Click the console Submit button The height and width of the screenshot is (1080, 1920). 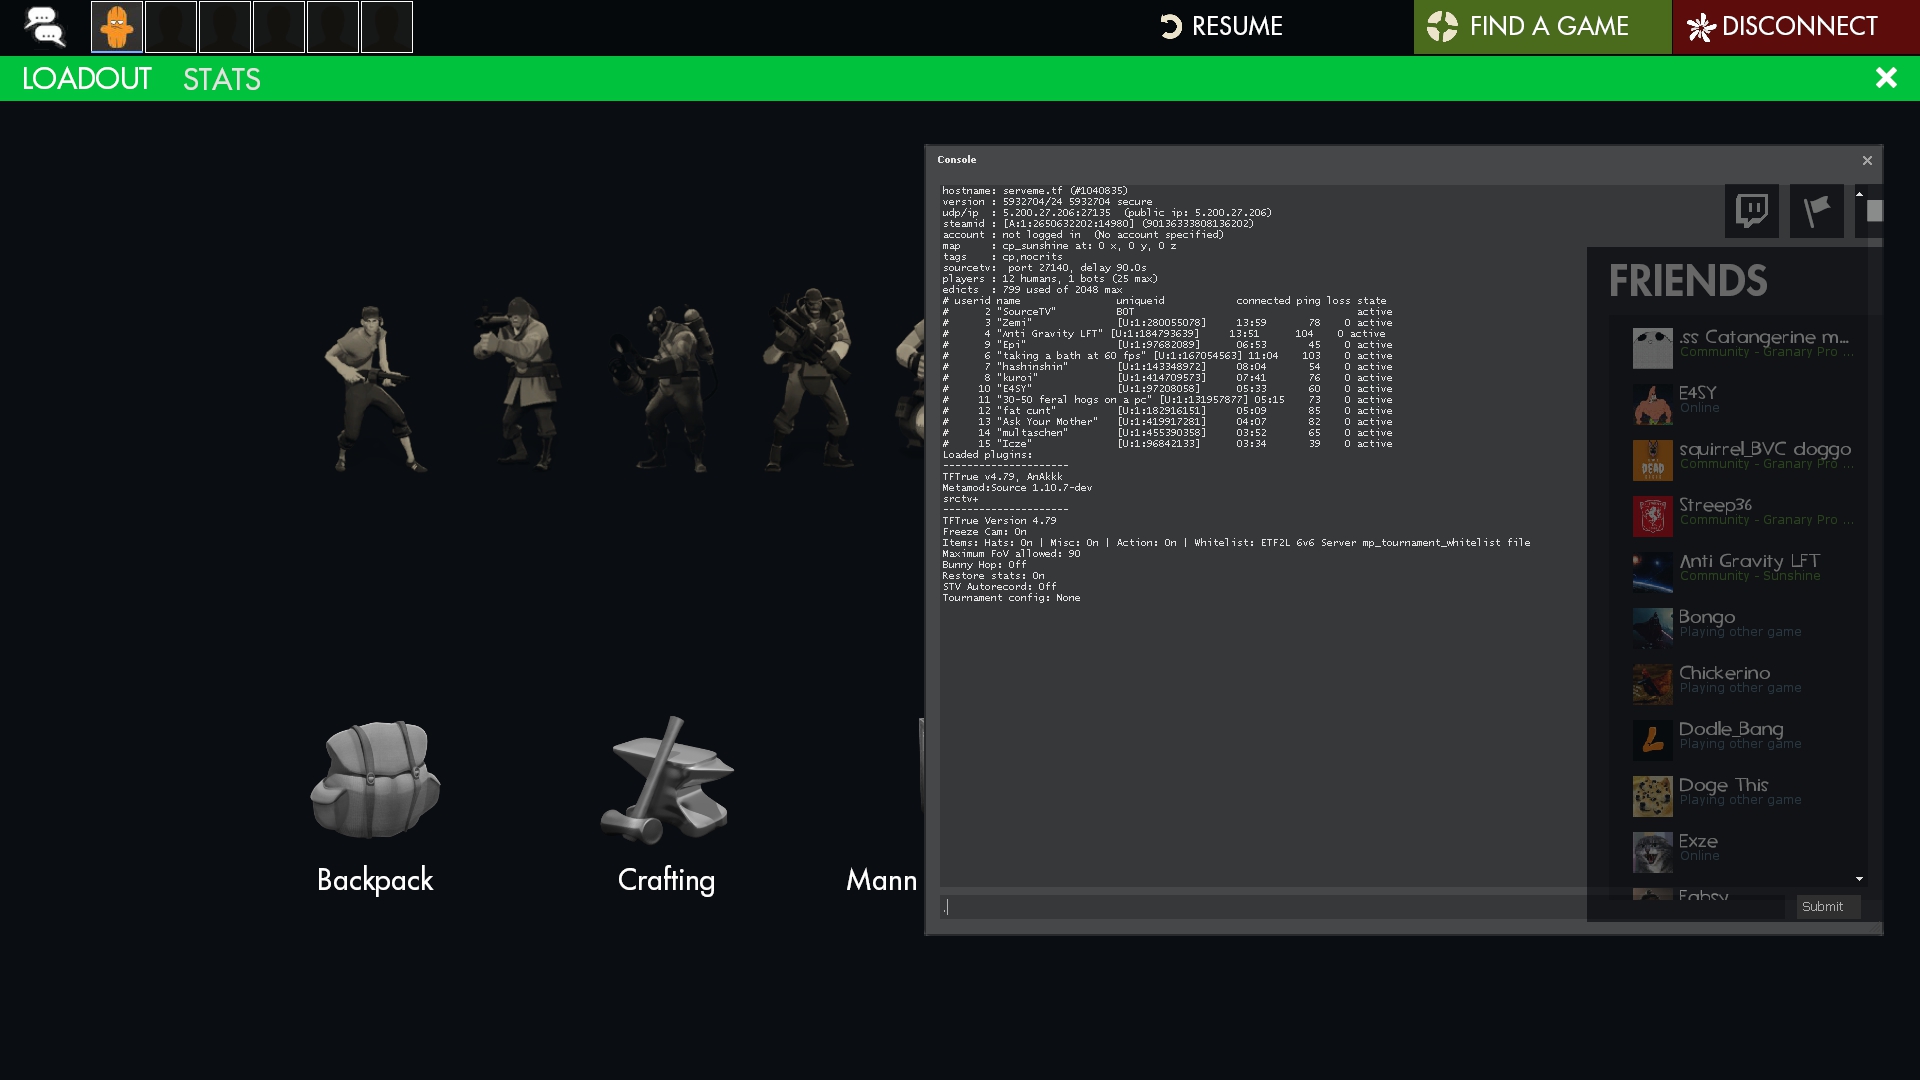(x=1828, y=907)
